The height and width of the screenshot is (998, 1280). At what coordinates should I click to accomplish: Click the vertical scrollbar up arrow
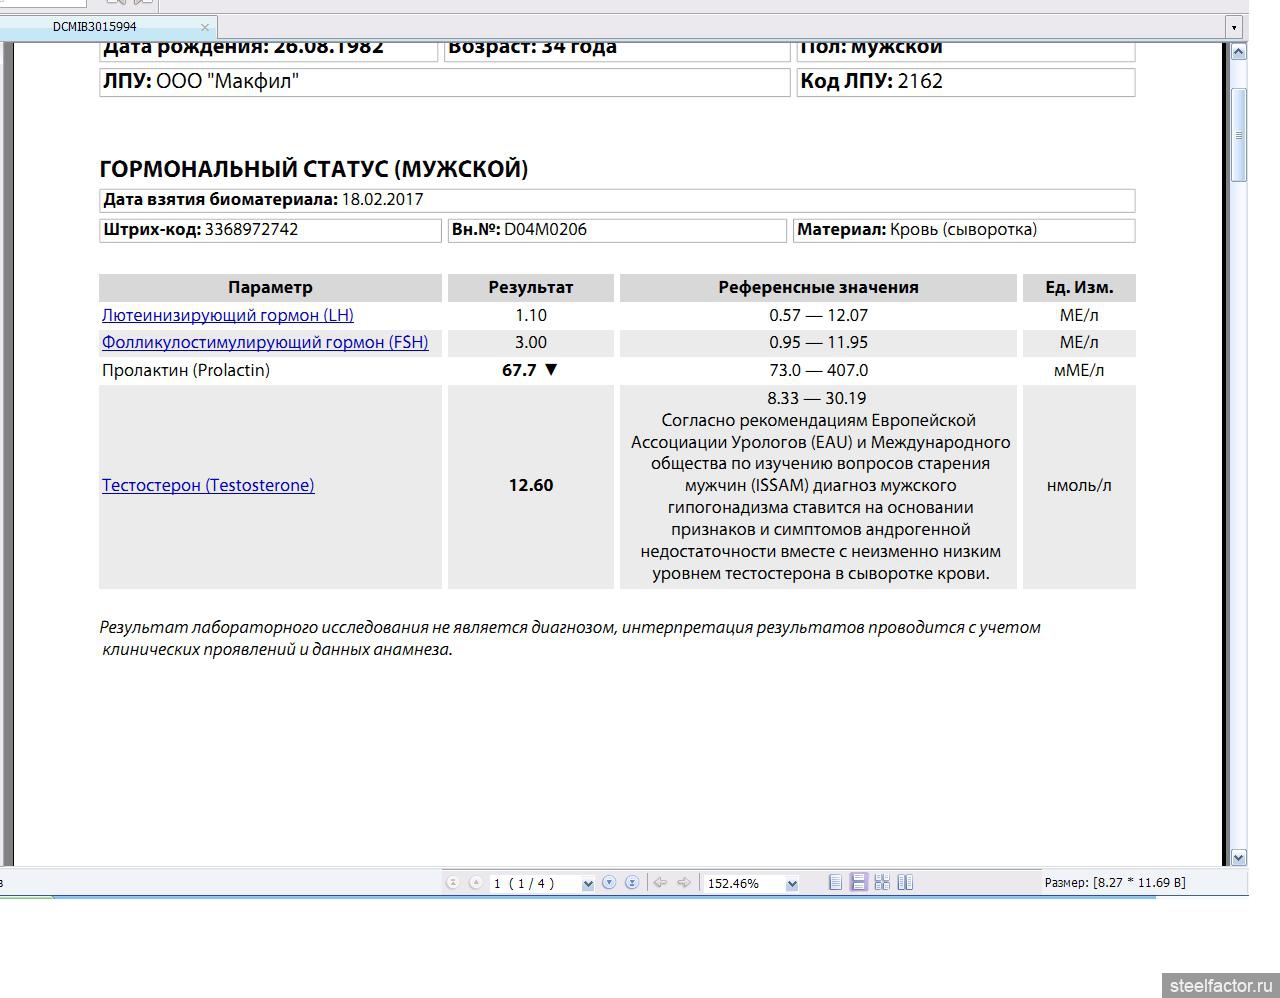pos(1239,51)
